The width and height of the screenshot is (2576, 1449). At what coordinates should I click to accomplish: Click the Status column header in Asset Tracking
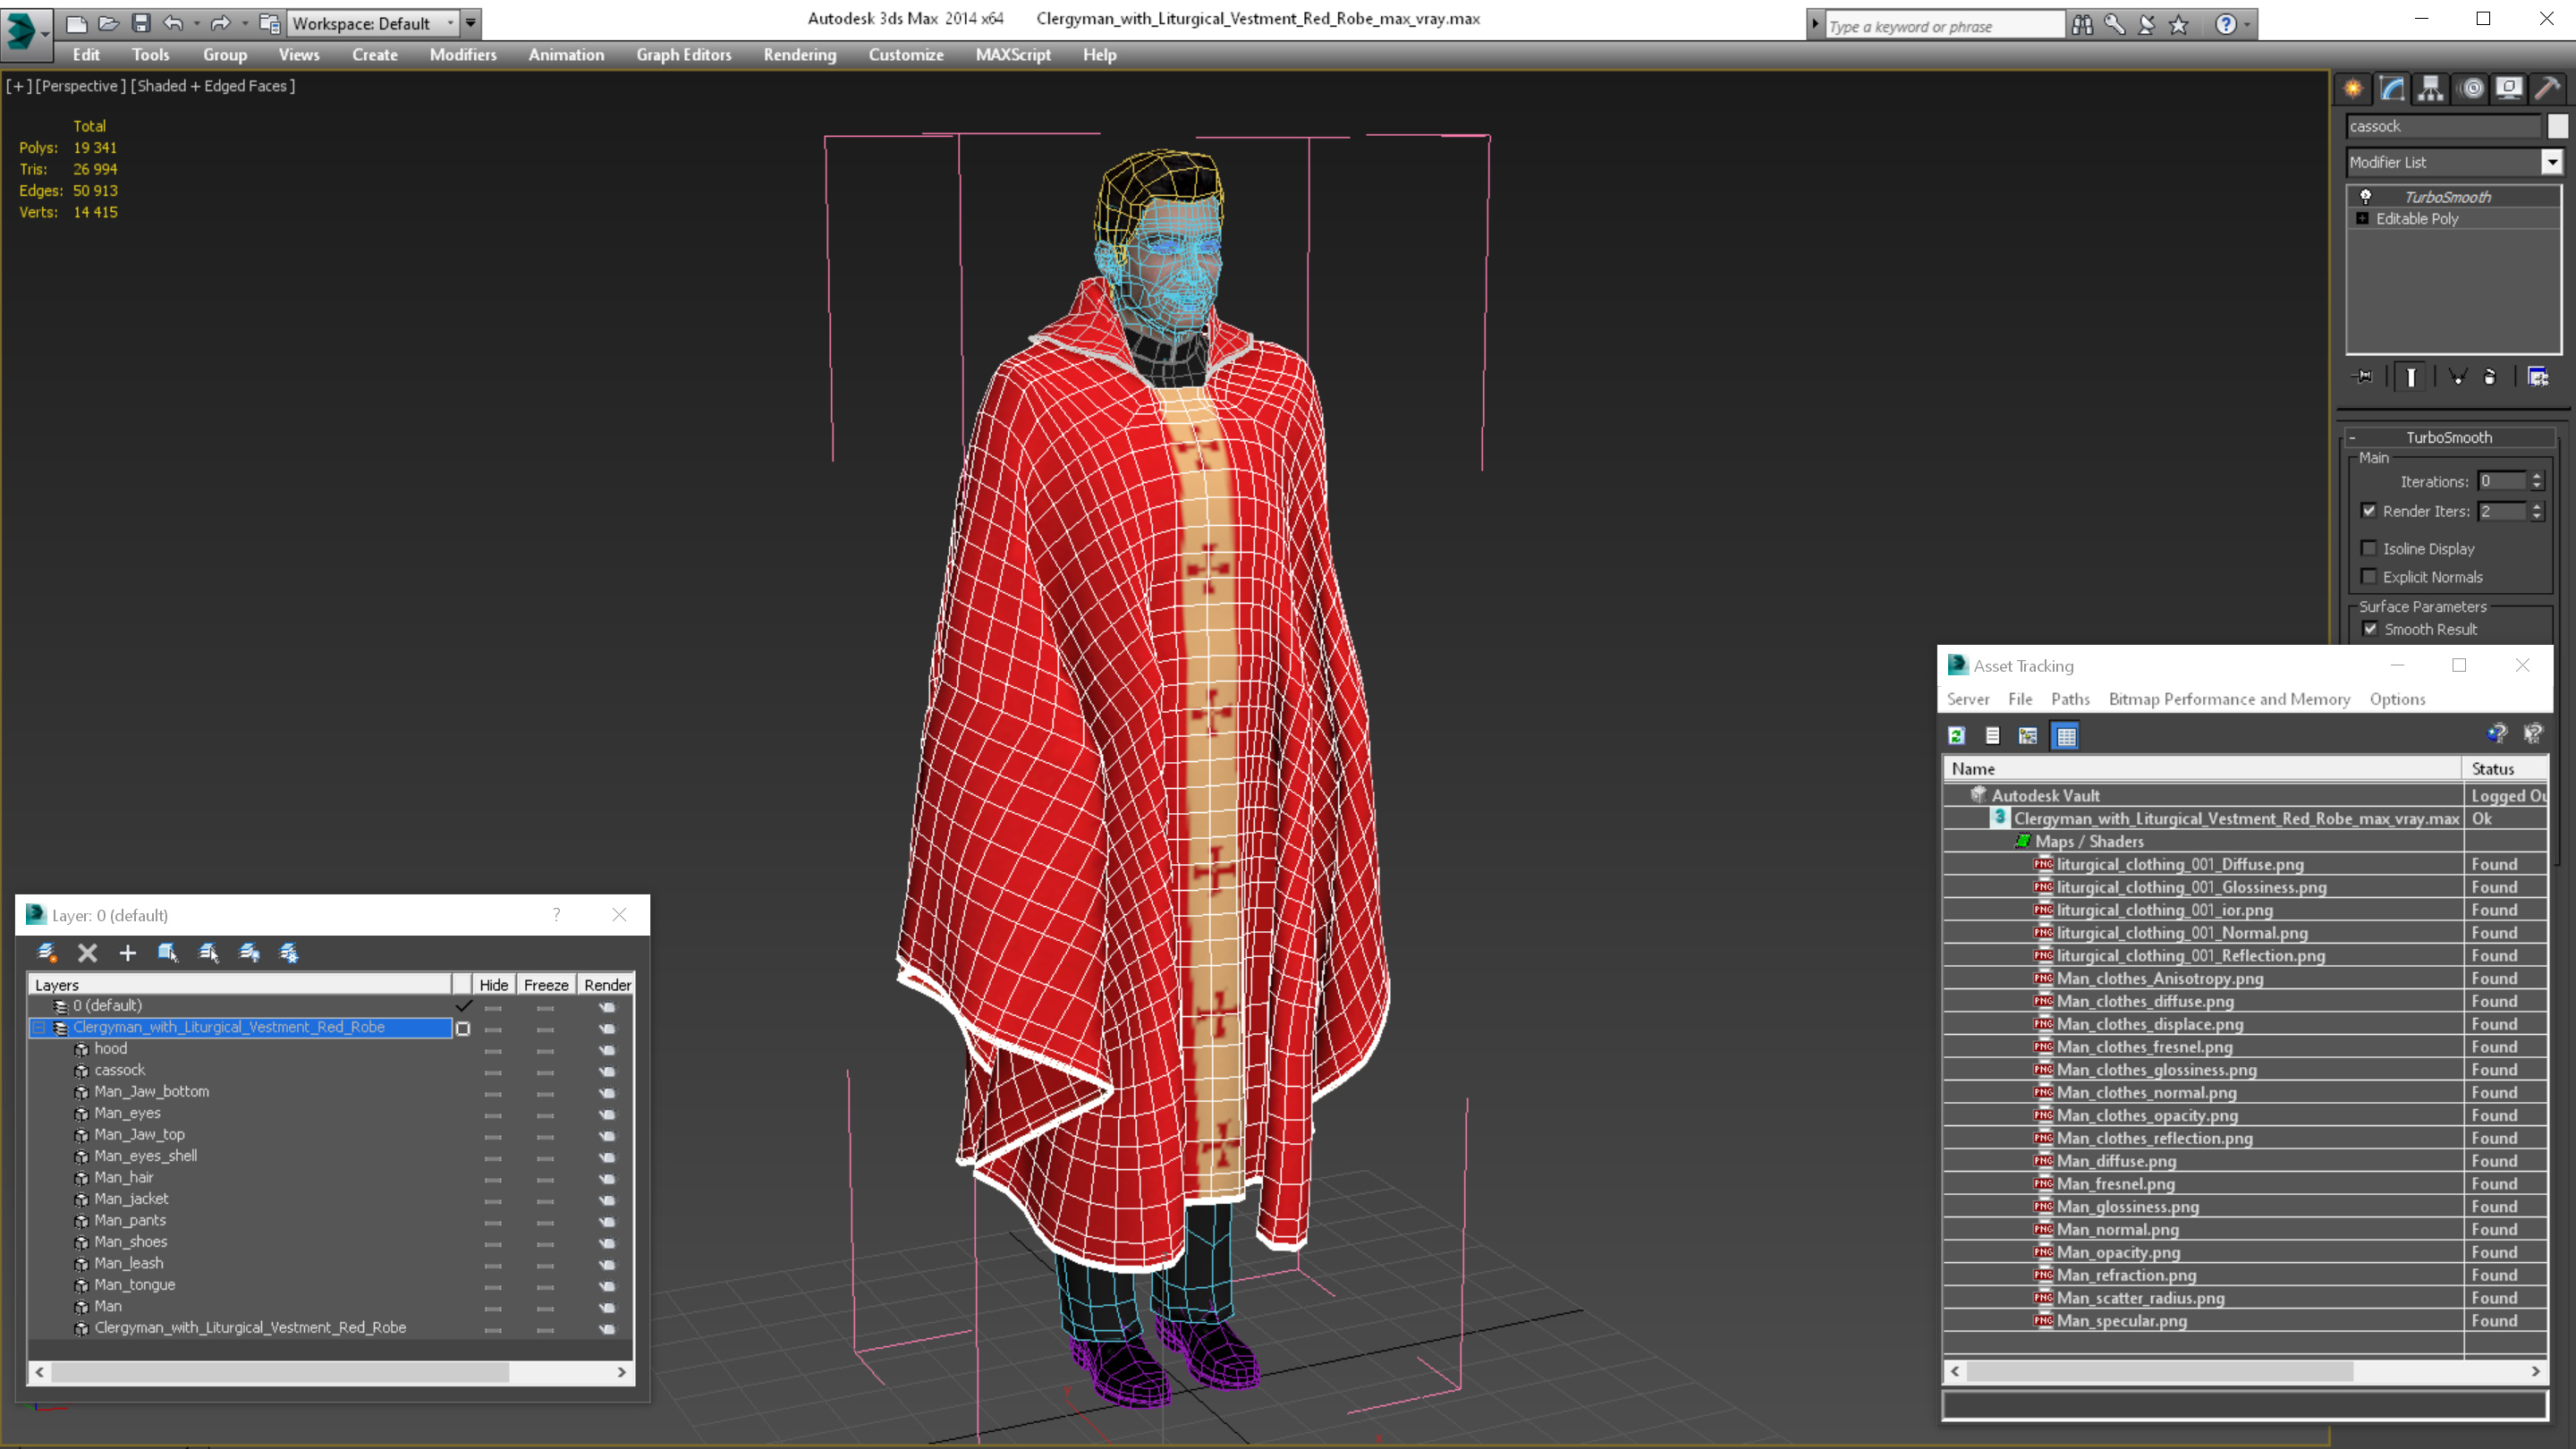tap(2504, 769)
